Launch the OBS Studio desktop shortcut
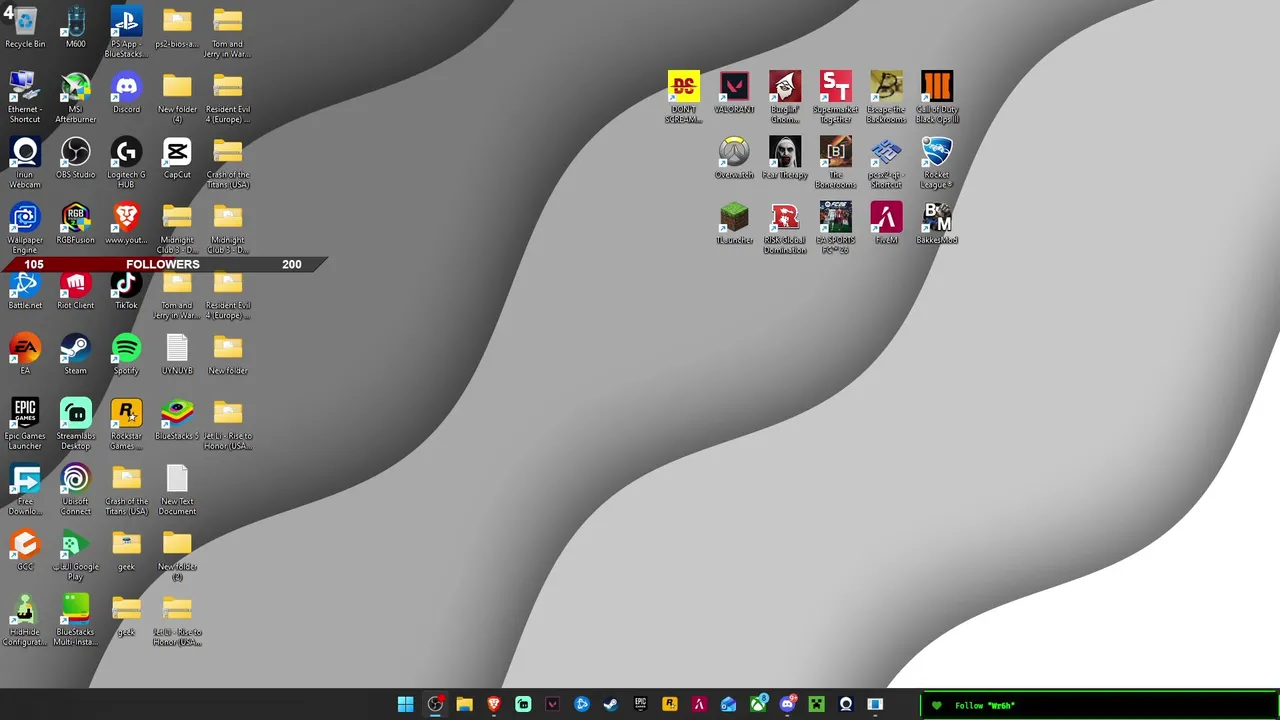This screenshot has width=1280, height=720. (x=76, y=158)
